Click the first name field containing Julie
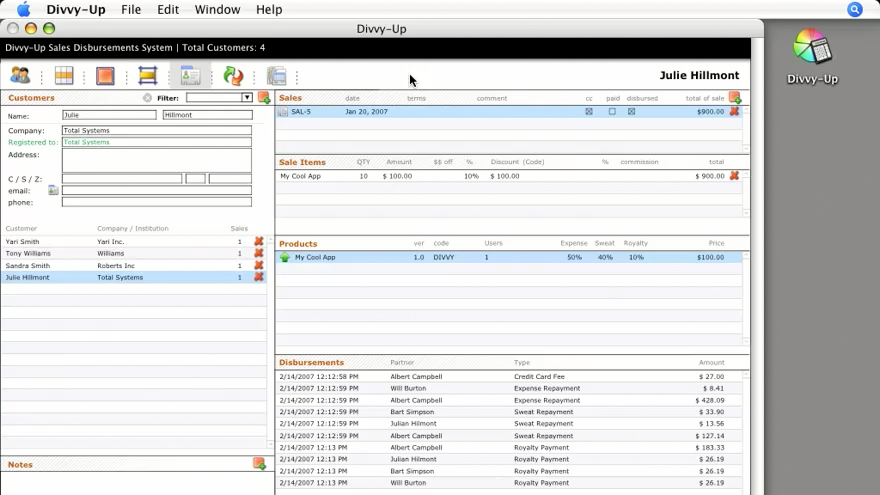 click(109, 114)
